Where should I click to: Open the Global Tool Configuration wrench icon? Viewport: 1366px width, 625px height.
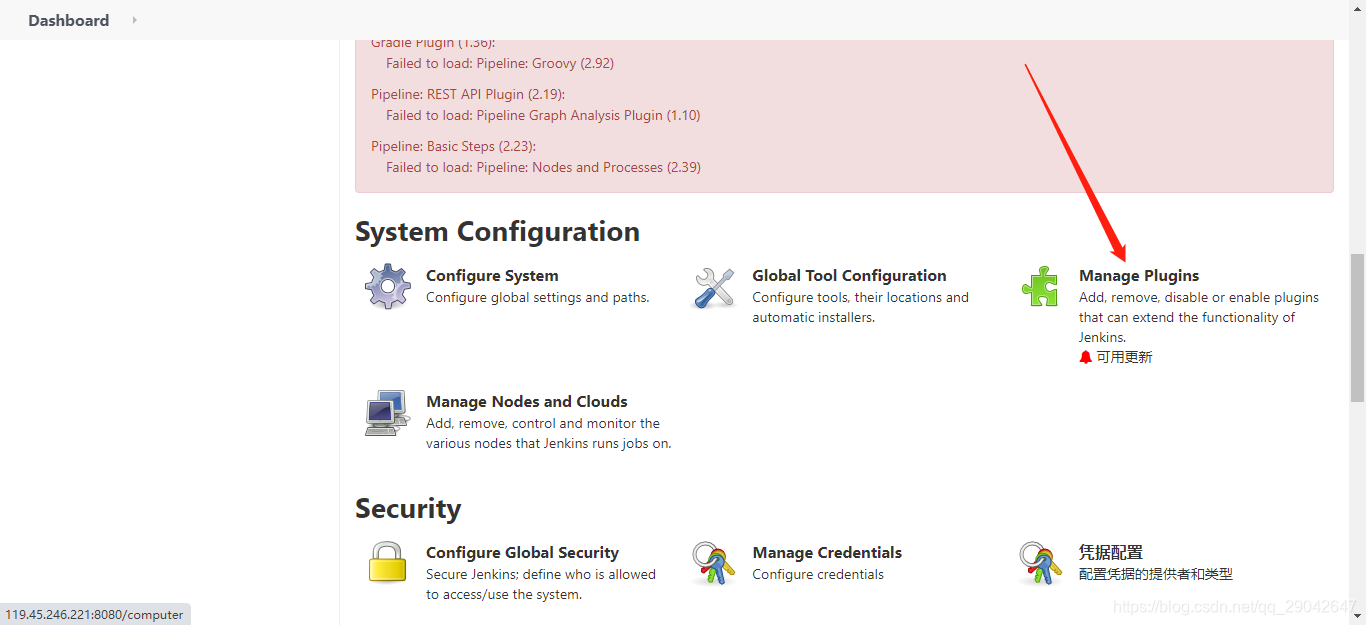(x=714, y=287)
